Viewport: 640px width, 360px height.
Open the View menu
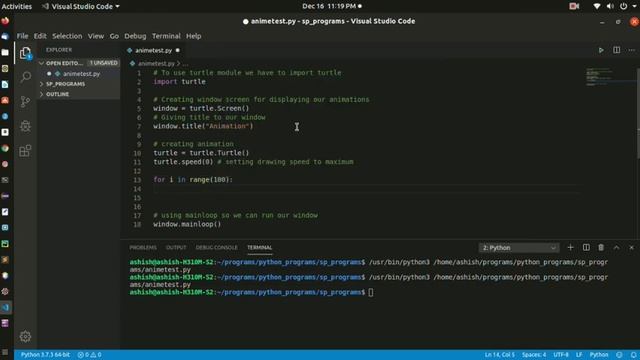[96, 36]
